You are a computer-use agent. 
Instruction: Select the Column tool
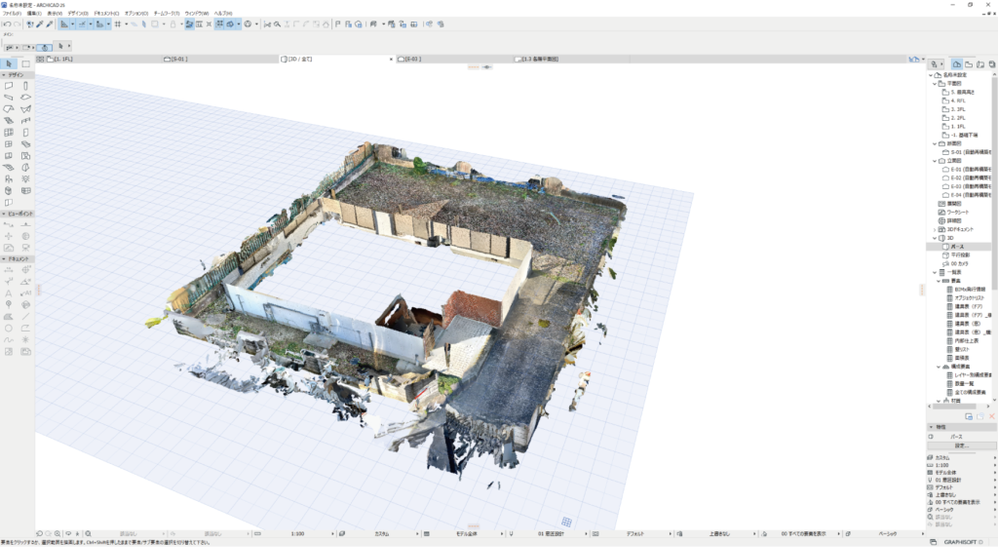(x=26, y=86)
